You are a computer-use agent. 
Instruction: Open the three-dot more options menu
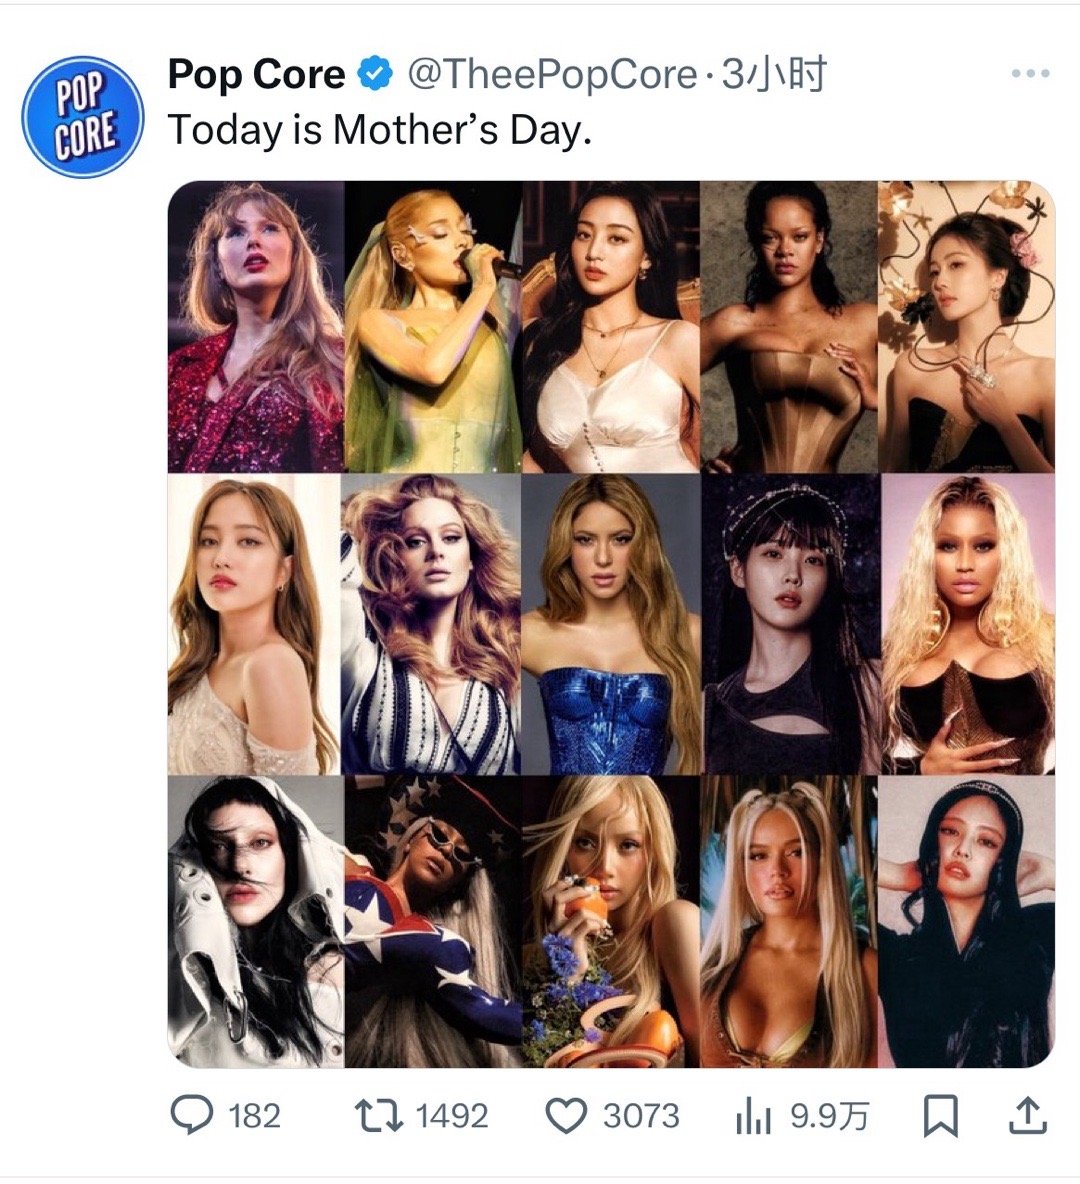coord(1030,73)
